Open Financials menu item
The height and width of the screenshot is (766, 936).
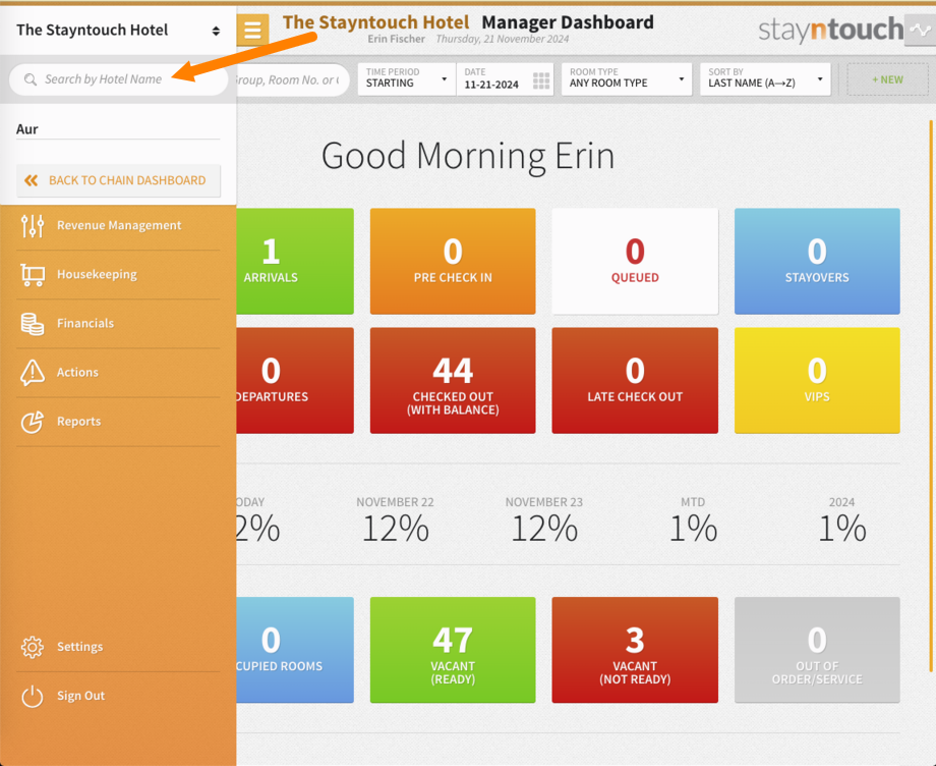click(x=118, y=324)
